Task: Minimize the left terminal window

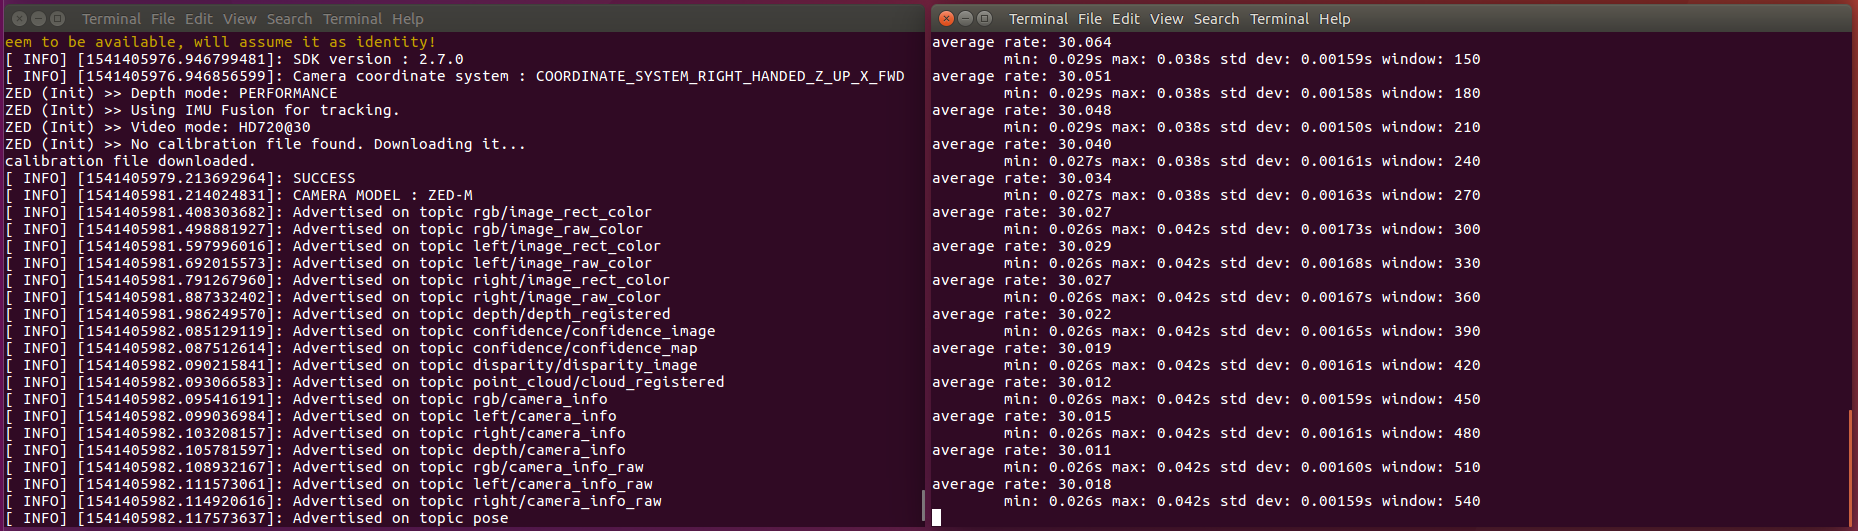Action: tap(38, 18)
